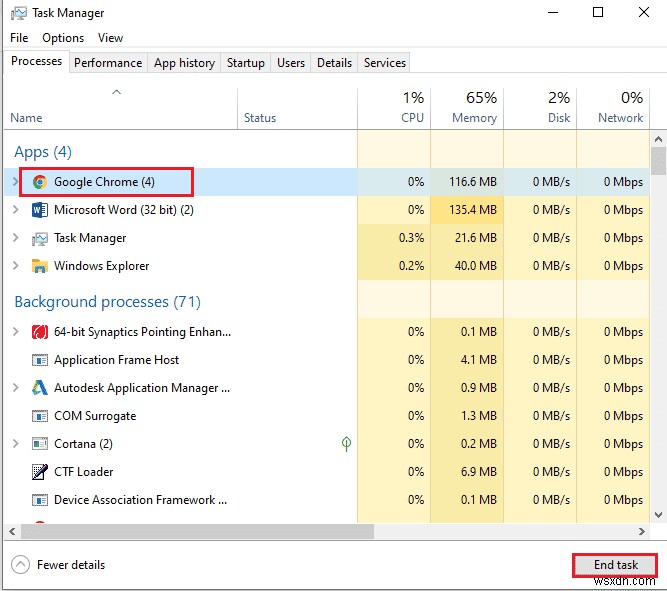The width and height of the screenshot is (667, 591).
Task: Click the Synaptics Pointing Enhancer icon
Action: [40, 332]
